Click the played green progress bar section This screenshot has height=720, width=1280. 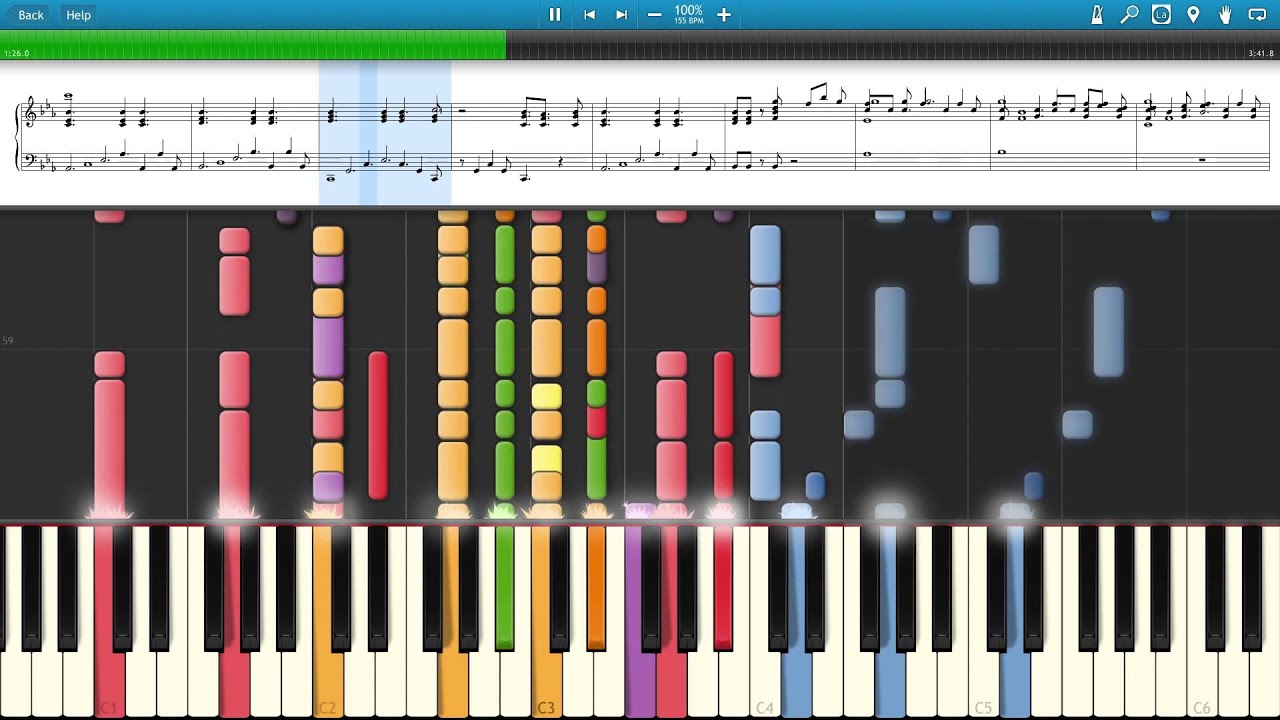[250, 44]
